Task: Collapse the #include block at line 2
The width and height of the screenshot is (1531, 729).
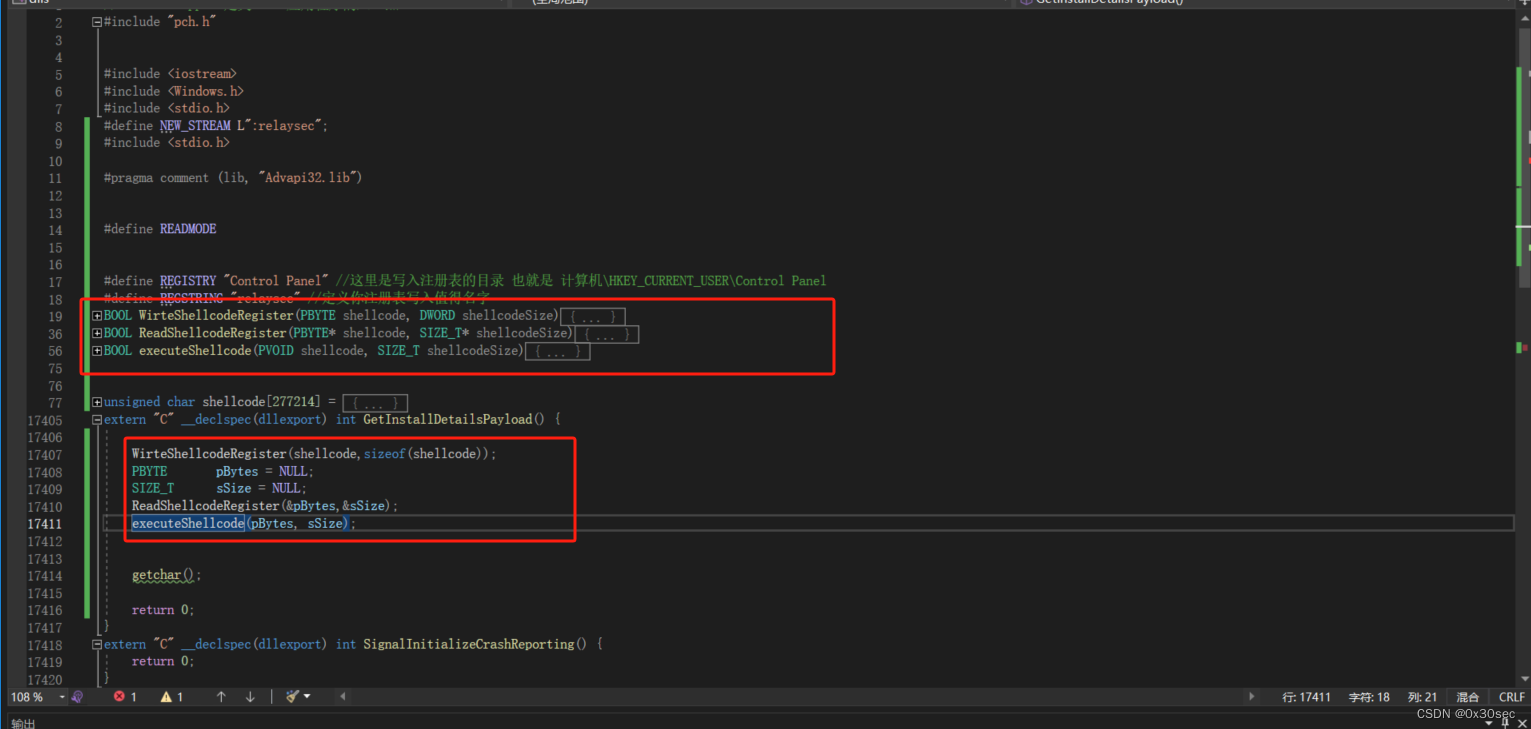Action: coord(97,22)
